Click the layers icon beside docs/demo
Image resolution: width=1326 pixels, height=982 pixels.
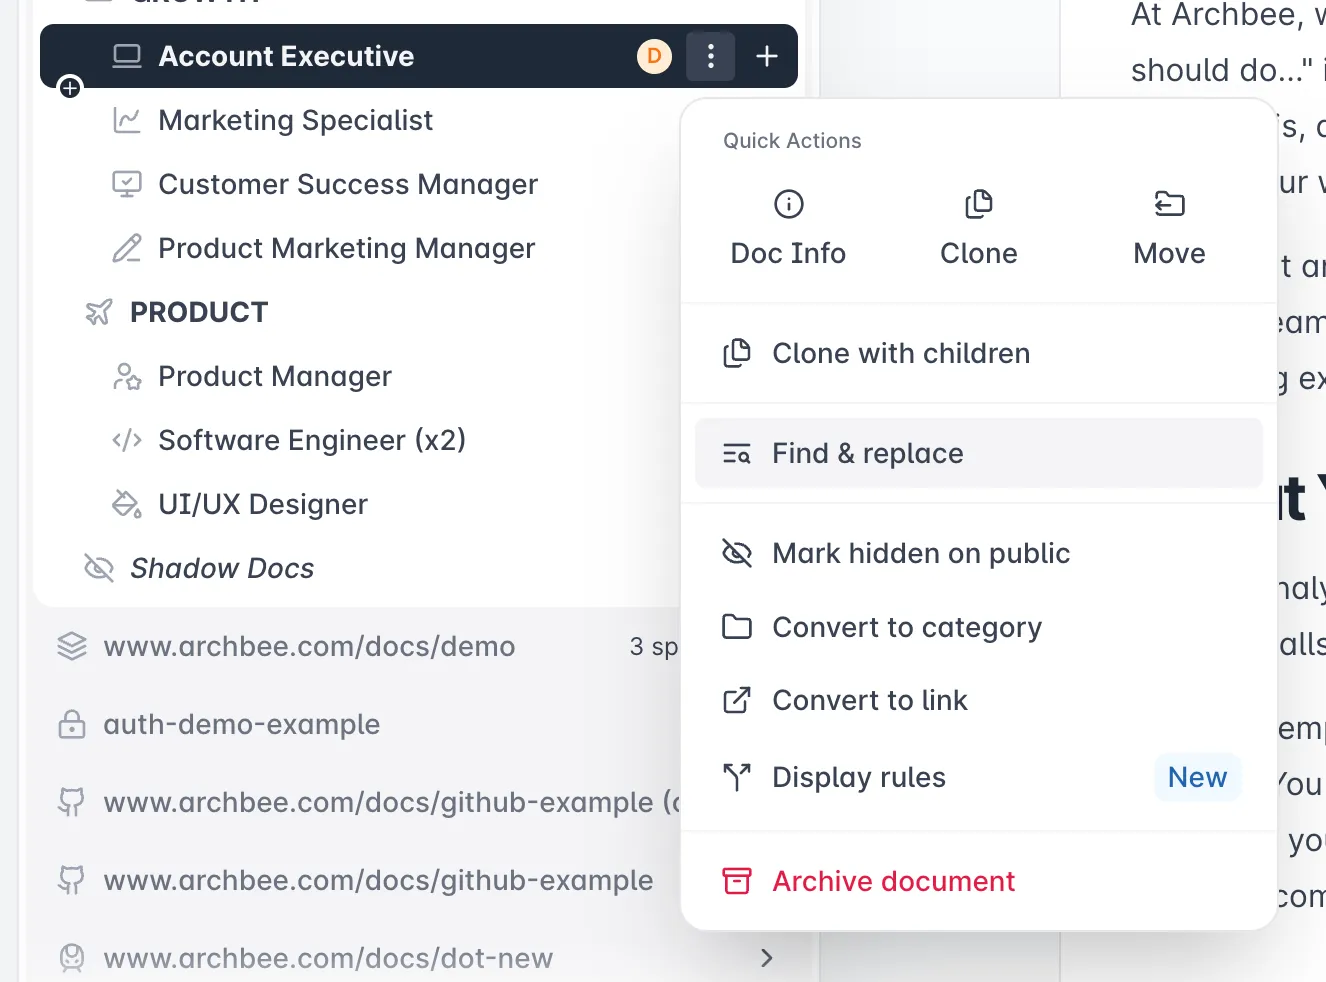point(72,646)
